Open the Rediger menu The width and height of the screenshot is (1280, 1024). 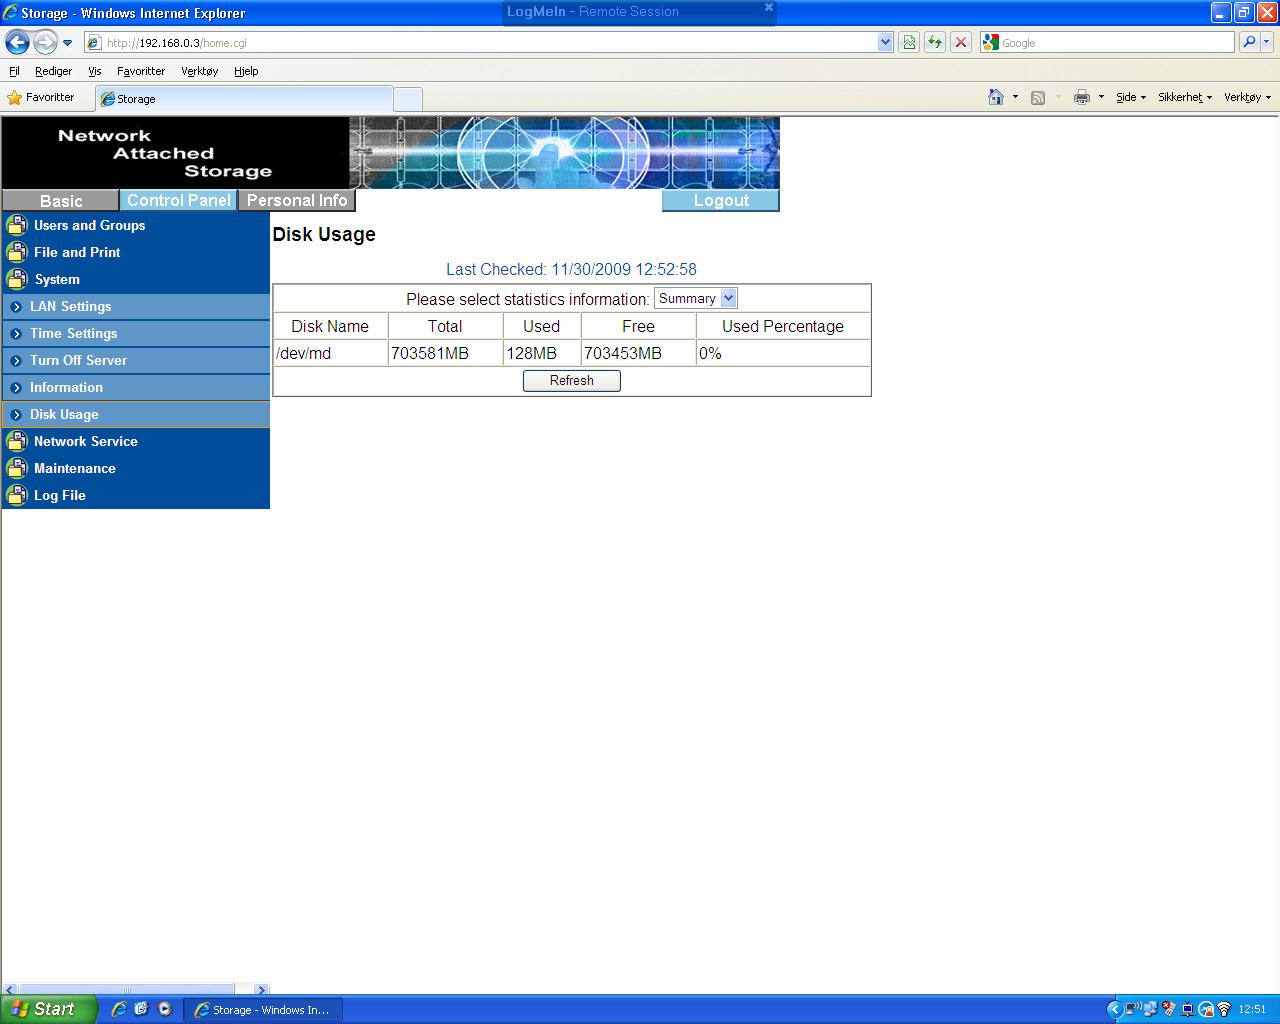pyautogui.click(x=53, y=71)
